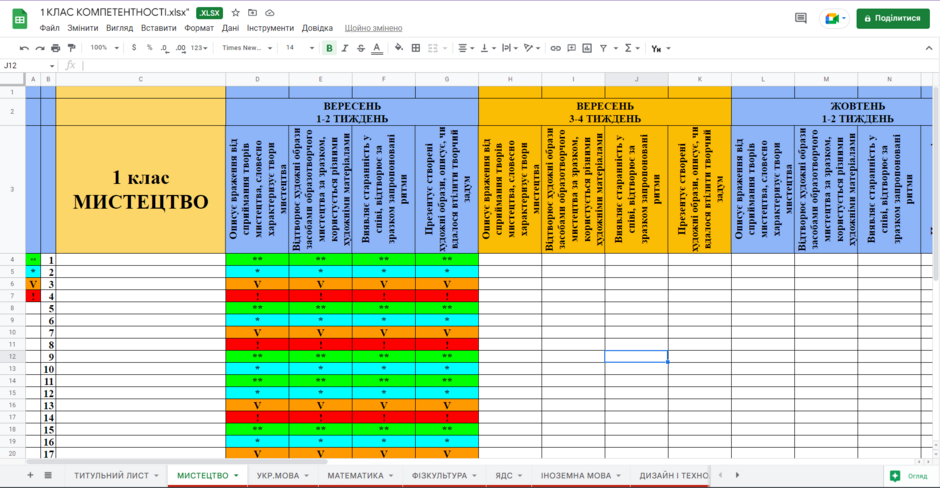Click the J12 name box field

[29, 65]
